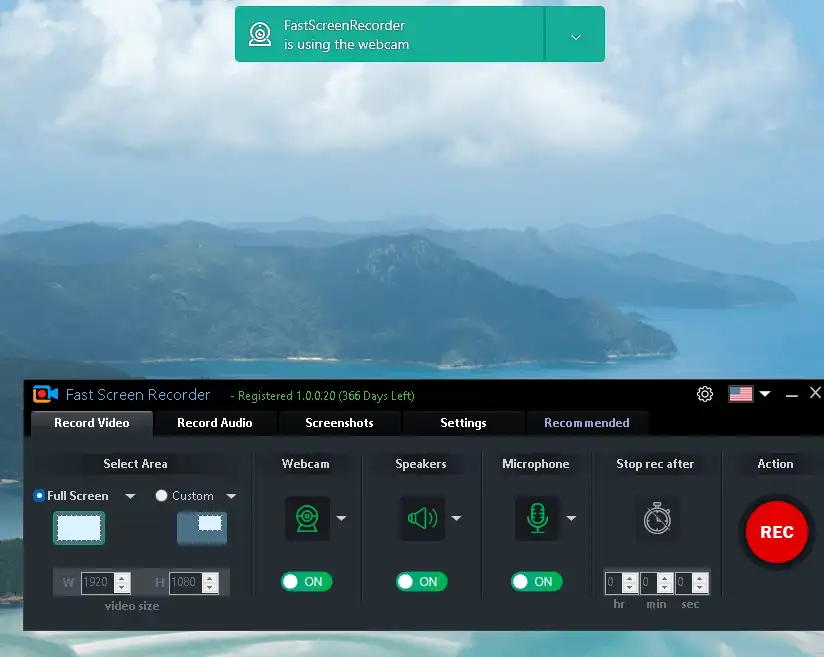Screen dimensions: 824x657
Task: Select the Custom area radio button
Action: point(160,495)
